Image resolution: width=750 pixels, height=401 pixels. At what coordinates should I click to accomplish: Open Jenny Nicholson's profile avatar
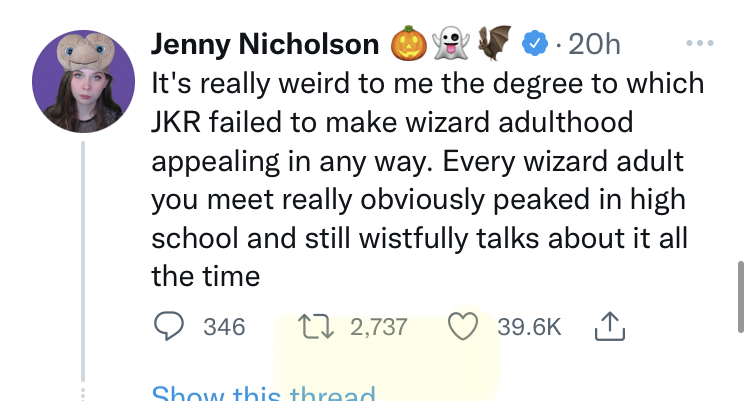[x=83, y=81]
